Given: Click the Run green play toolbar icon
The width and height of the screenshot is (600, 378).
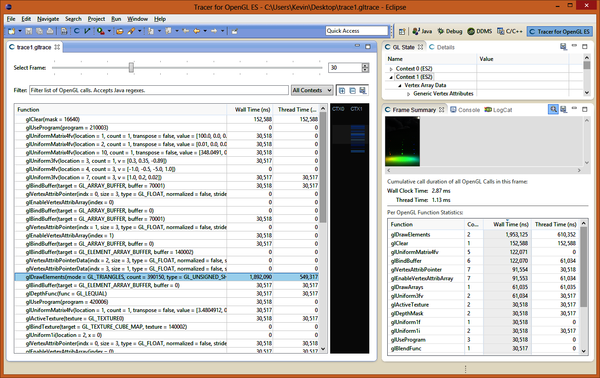Looking at the screenshot, I should click(101, 31).
